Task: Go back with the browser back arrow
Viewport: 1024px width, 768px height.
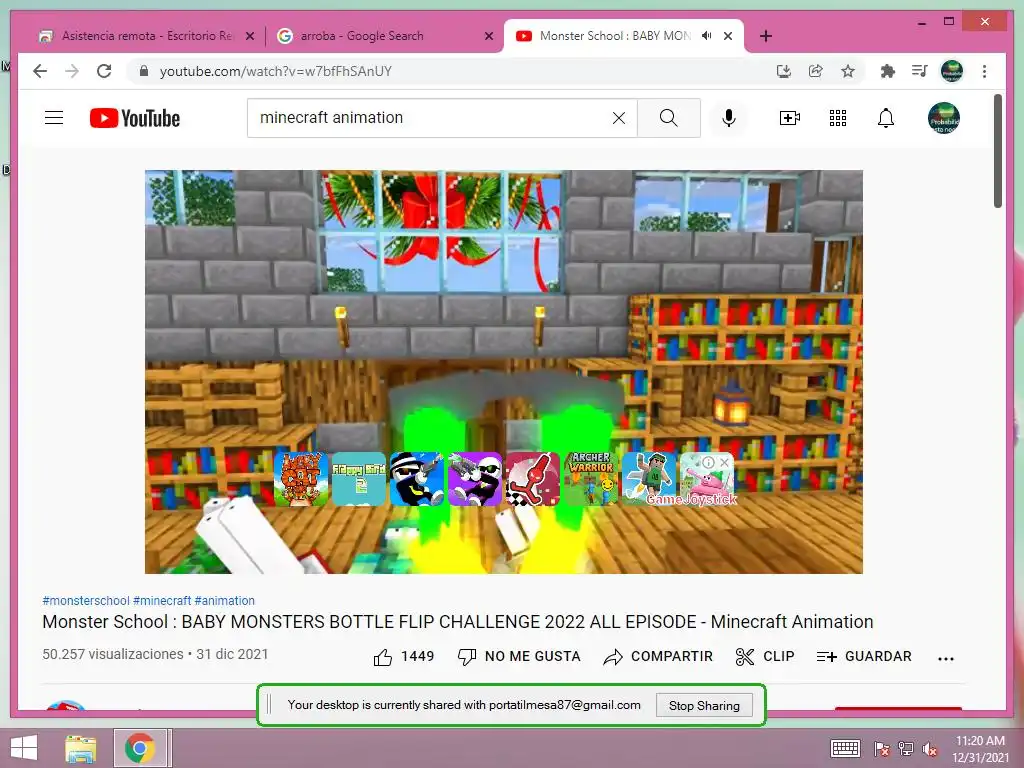Action: tap(40, 71)
